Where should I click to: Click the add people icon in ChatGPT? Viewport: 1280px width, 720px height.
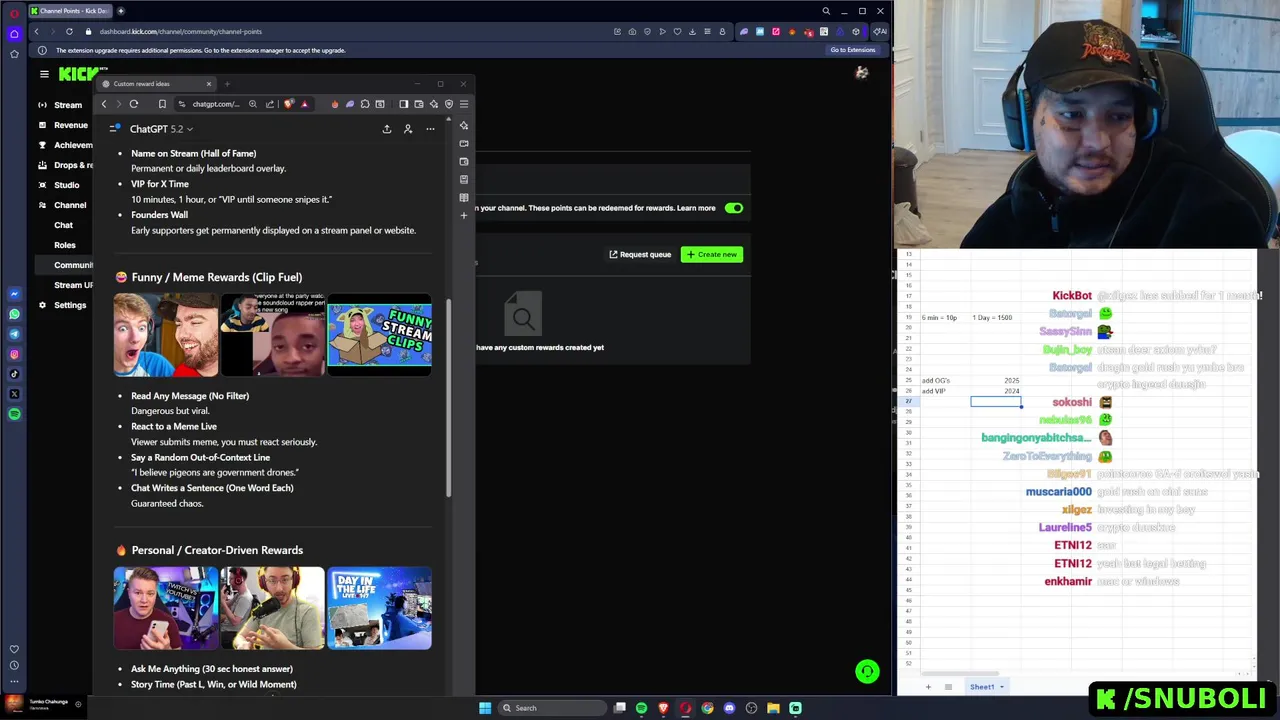tap(408, 129)
